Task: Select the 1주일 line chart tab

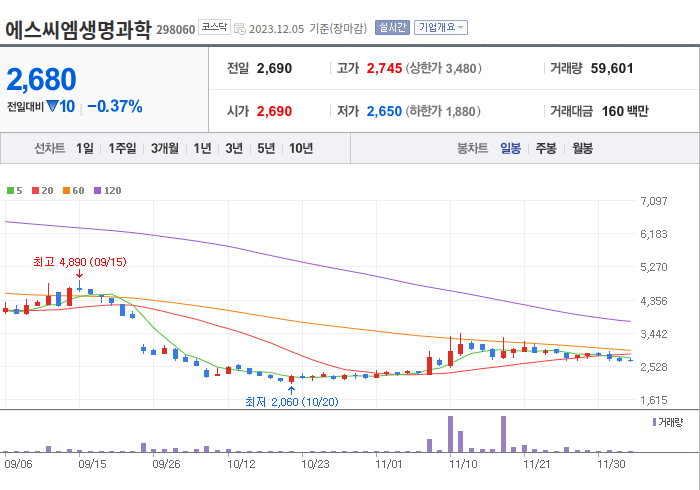Action: 122,148
